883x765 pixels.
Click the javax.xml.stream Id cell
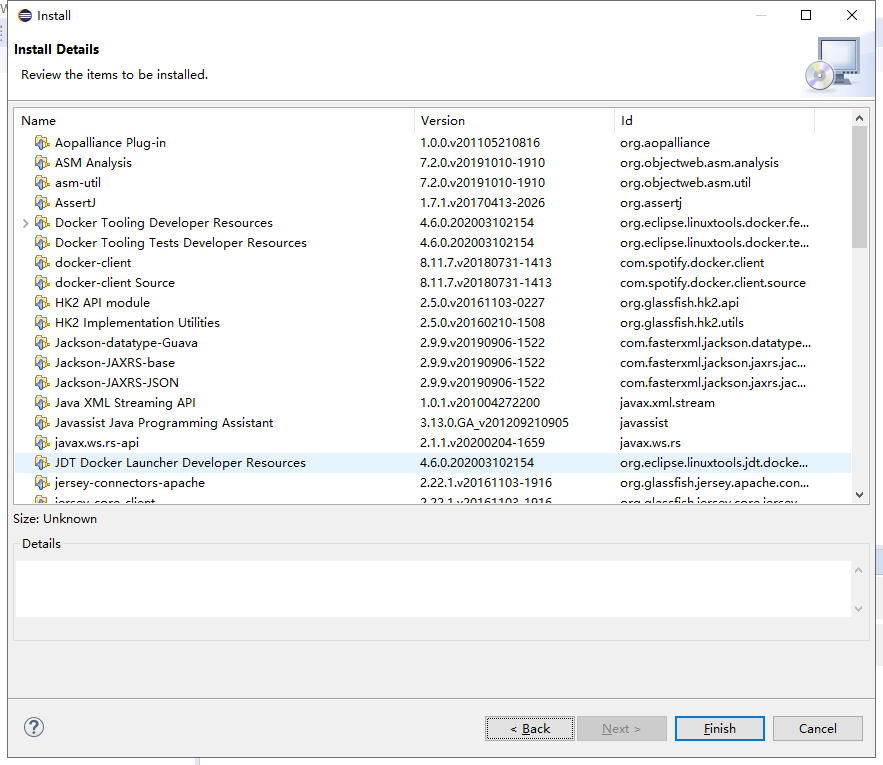tap(667, 403)
